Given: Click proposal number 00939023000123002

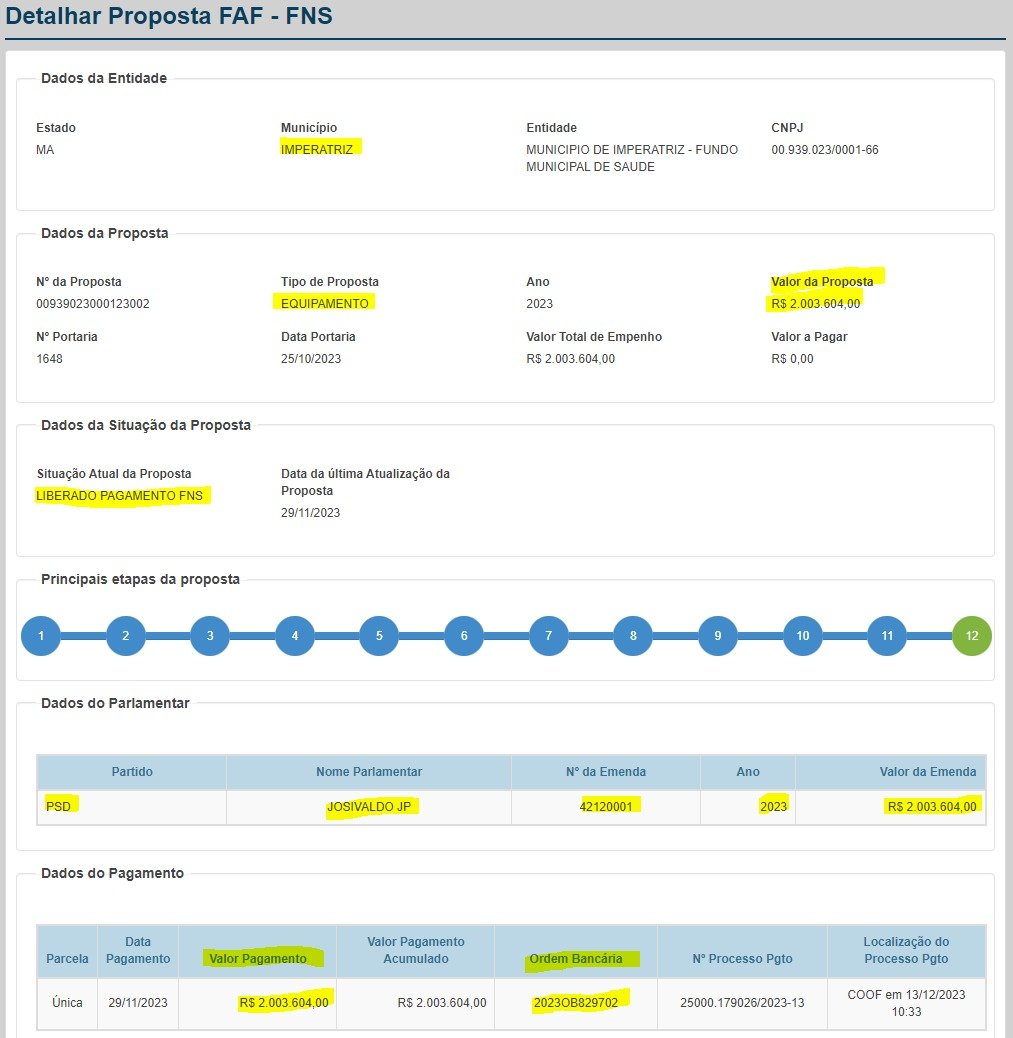Looking at the screenshot, I should pyautogui.click(x=93, y=304).
